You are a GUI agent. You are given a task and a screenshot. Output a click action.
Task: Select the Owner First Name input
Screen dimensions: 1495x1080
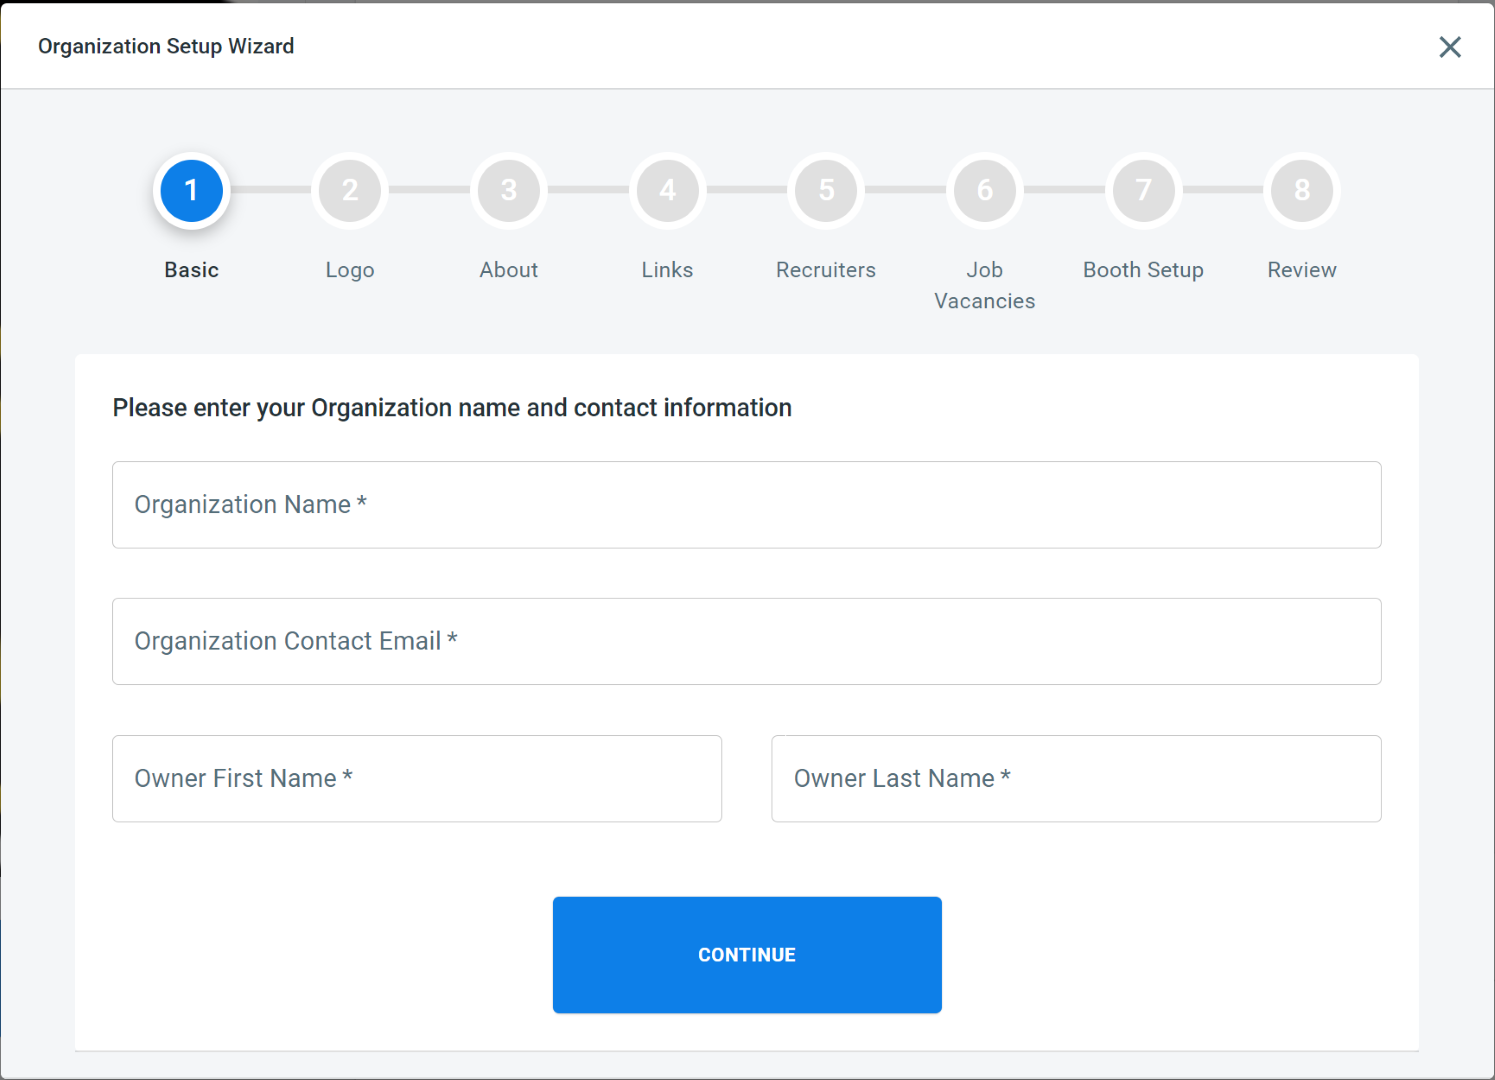(417, 779)
